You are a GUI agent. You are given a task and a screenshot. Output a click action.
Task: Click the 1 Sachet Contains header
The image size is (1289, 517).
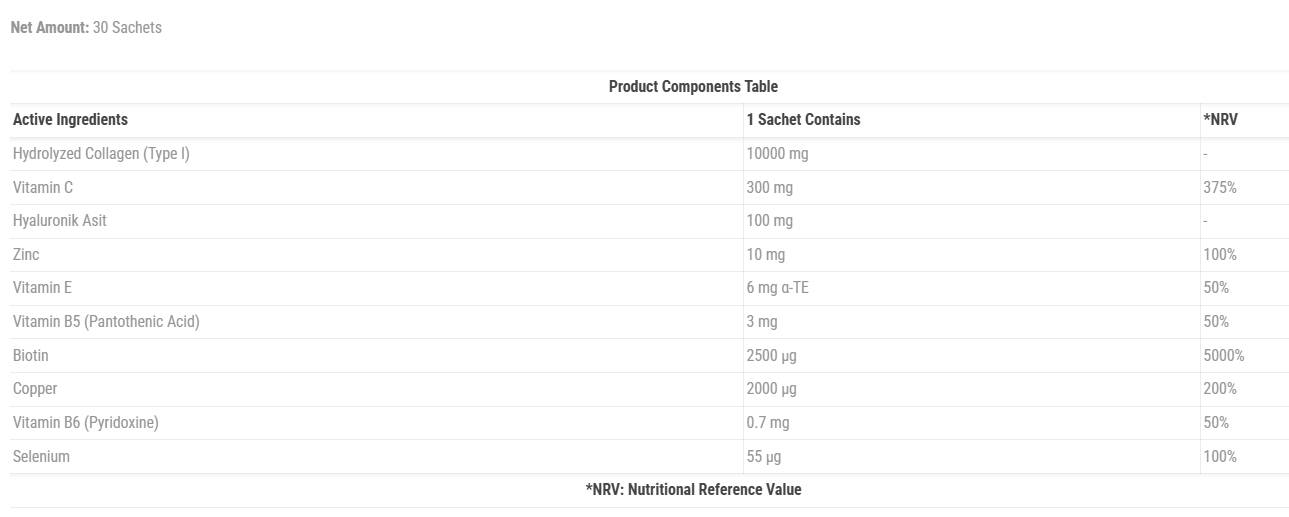(x=803, y=120)
